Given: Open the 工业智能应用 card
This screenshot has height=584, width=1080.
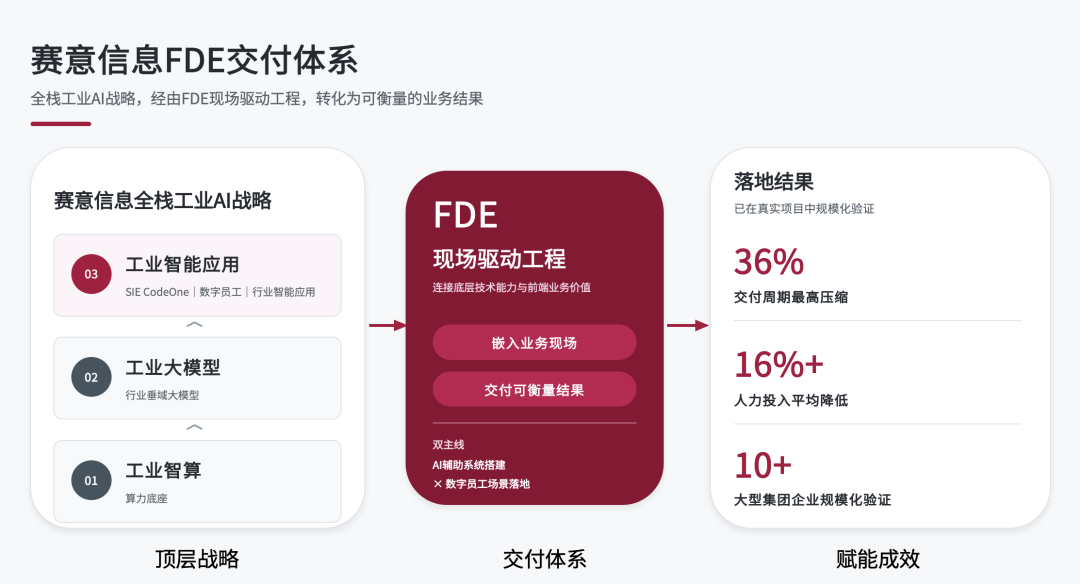Looking at the screenshot, I should [198, 275].
